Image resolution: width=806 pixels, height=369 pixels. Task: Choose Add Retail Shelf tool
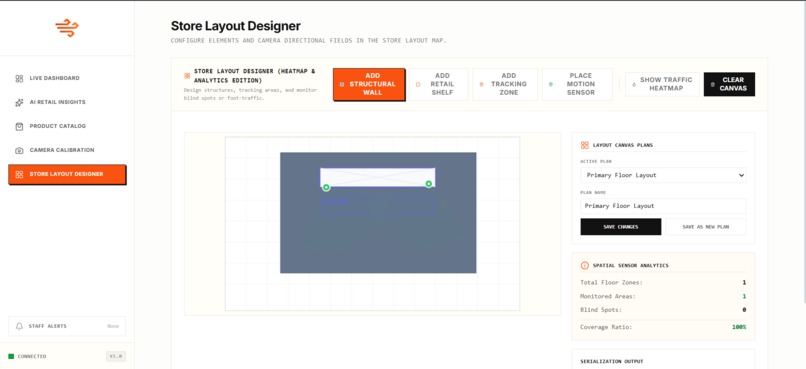point(438,84)
